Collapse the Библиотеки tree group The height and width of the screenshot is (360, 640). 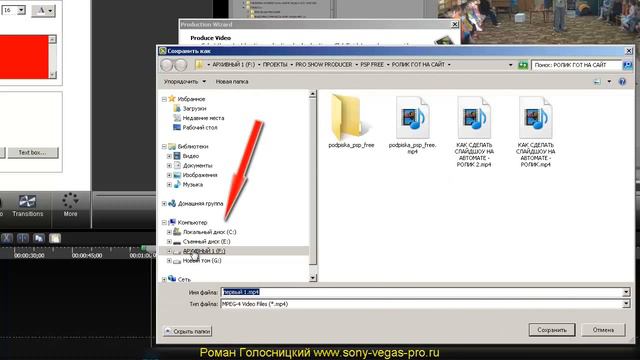(164, 147)
